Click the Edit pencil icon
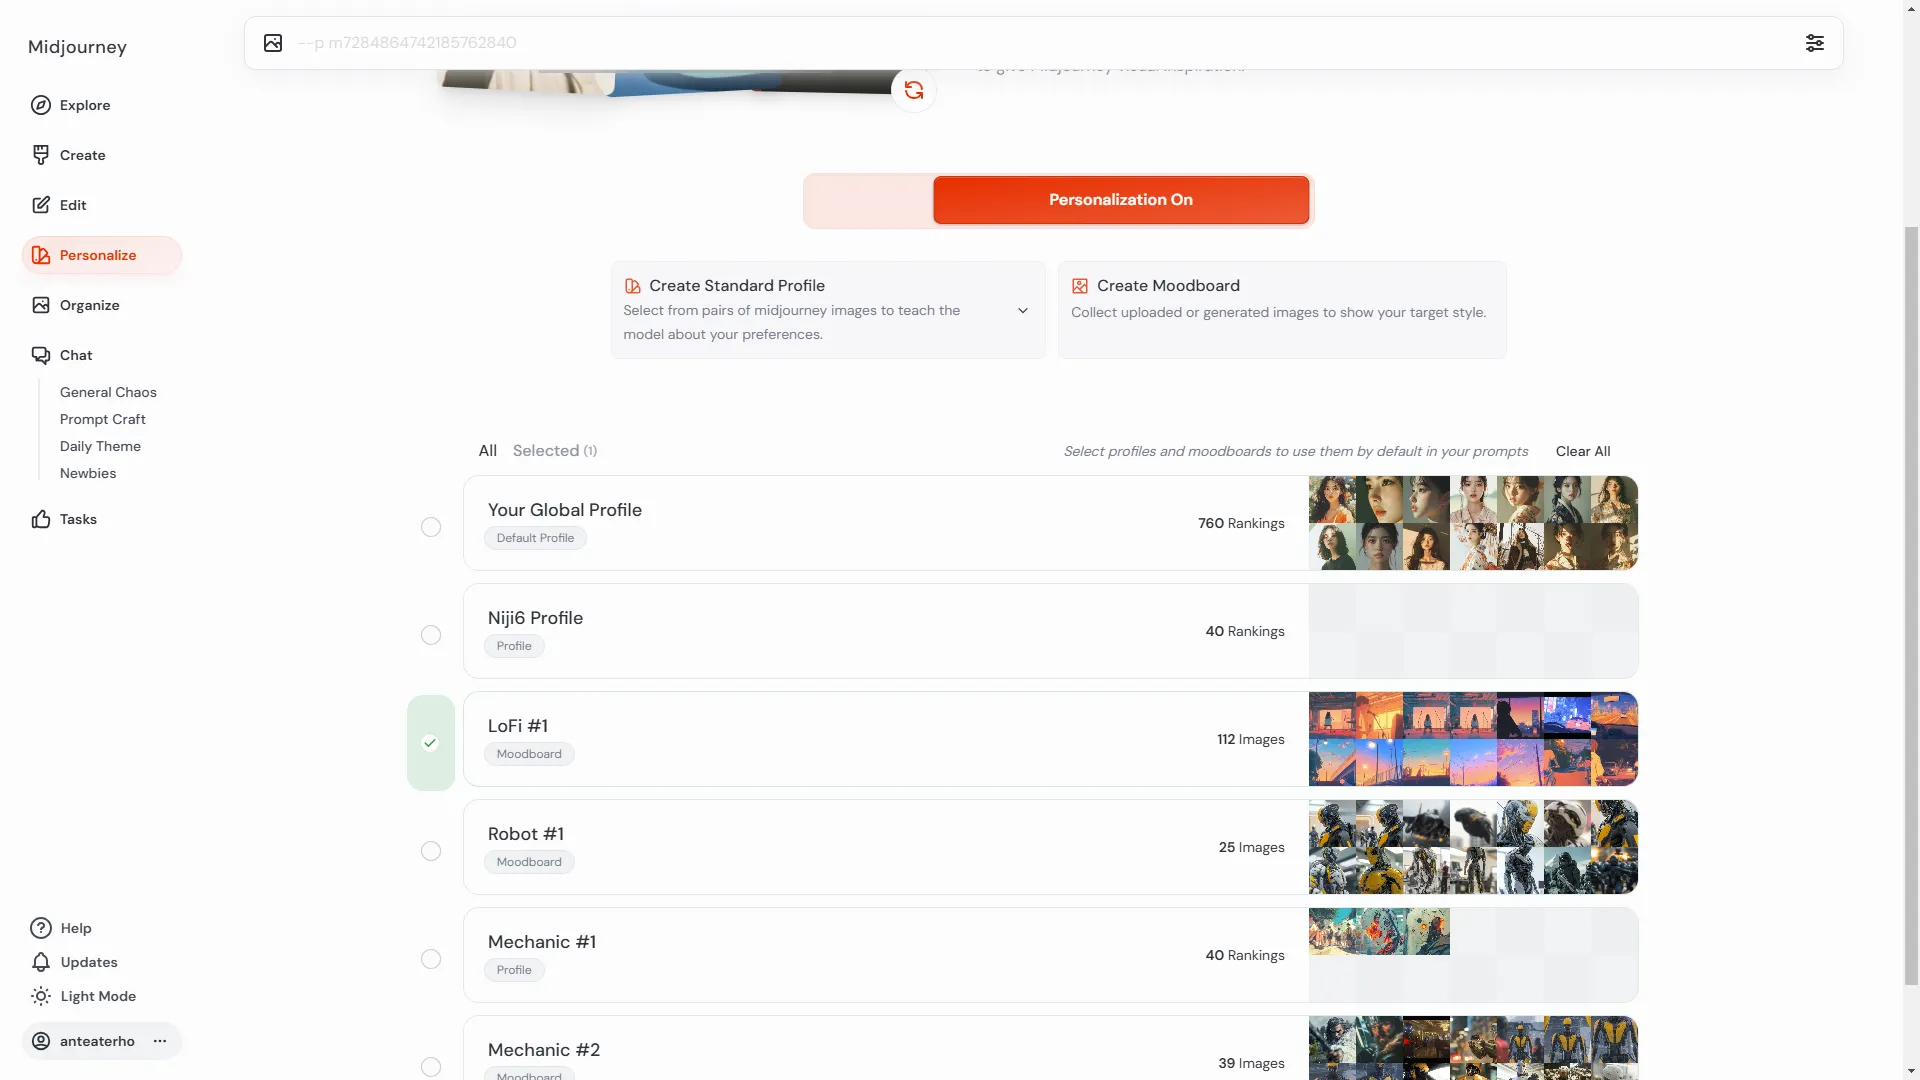 41,205
